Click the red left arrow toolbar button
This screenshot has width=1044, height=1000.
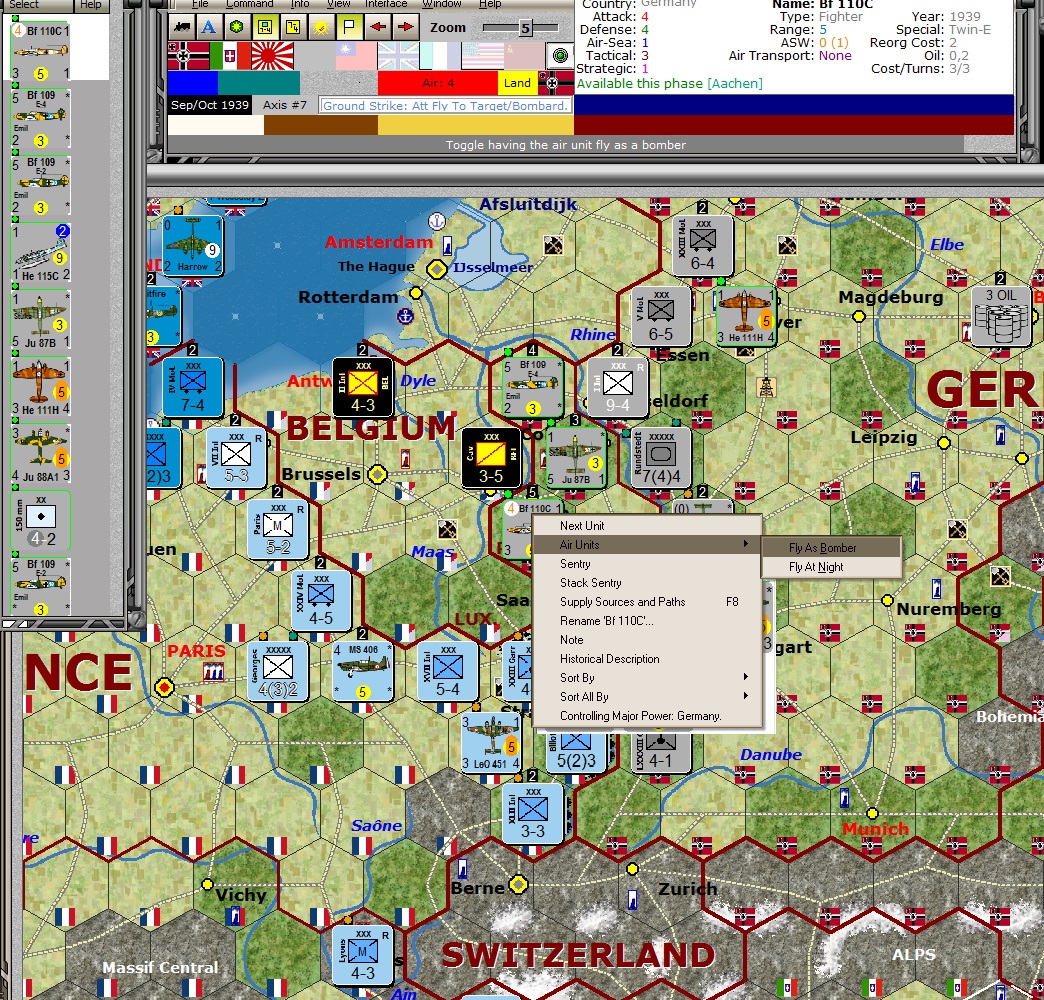(378, 27)
